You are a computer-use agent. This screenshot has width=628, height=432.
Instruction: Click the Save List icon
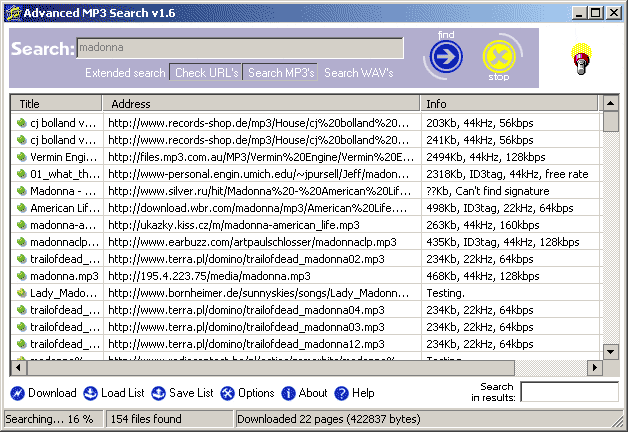(x=158, y=393)
